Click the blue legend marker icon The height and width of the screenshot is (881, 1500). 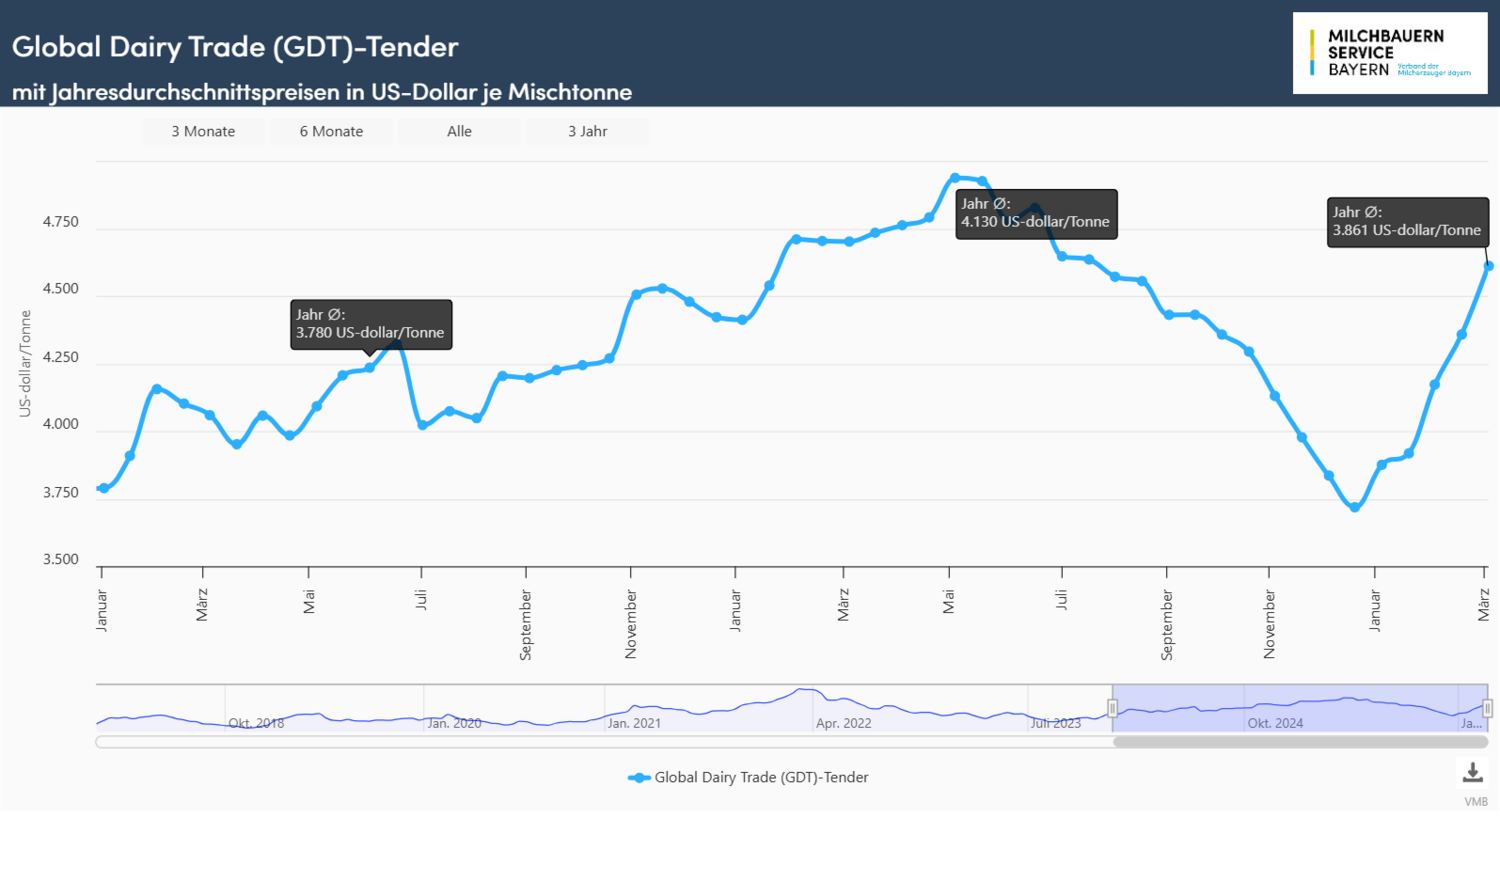point(639,778)
